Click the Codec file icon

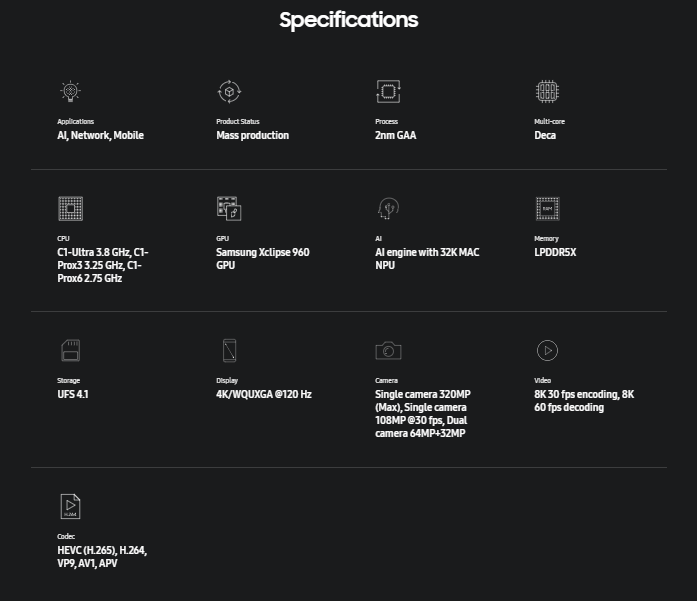coord(70,506)
